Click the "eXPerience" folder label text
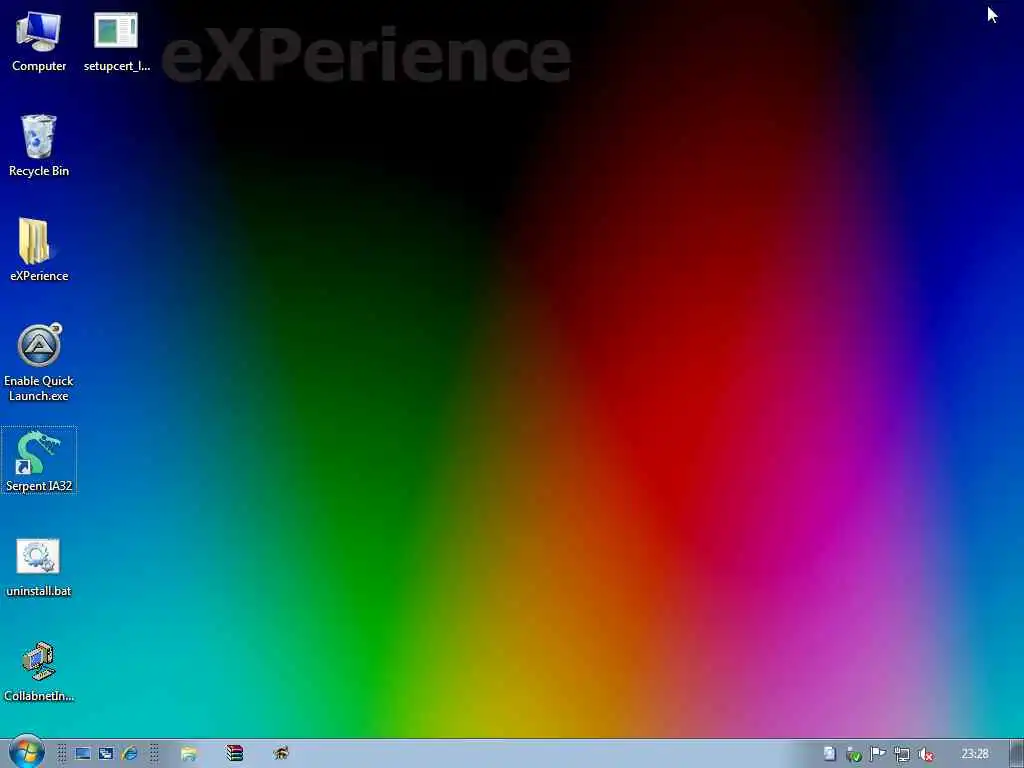Screen dimensions: 1024x768 click(39, 276)
